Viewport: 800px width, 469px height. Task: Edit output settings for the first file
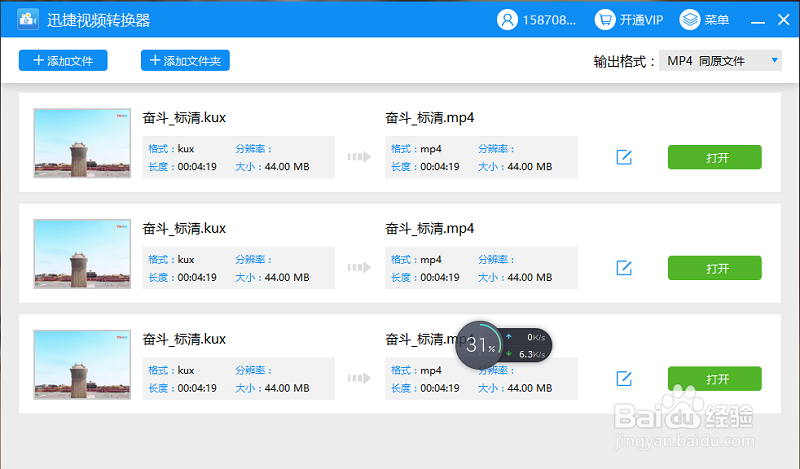point(624,157)
